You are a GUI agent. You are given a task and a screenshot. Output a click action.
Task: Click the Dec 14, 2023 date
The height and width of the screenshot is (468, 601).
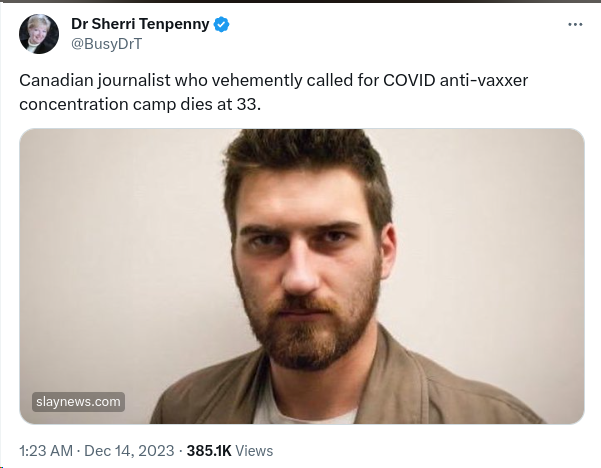coord(127,451)
